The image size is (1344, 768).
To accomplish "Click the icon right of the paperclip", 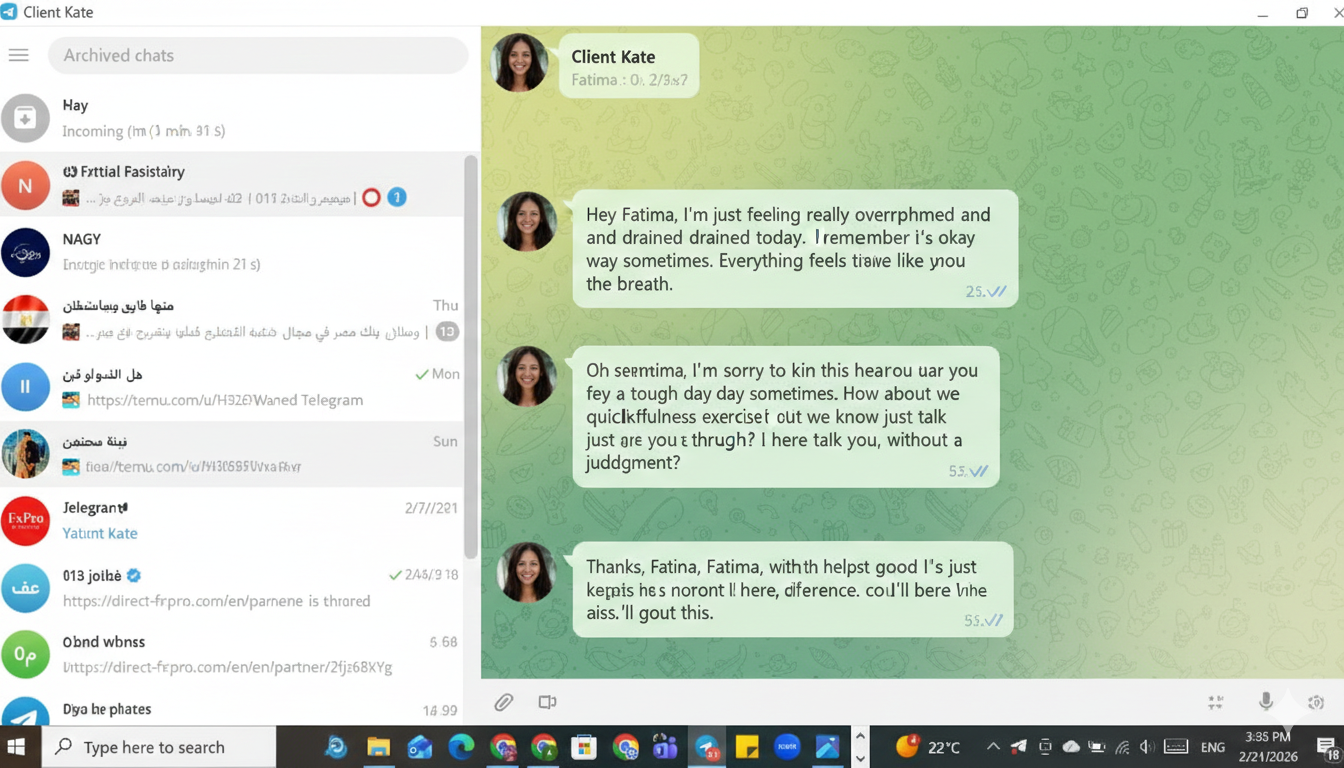I will tap(547, 702).
